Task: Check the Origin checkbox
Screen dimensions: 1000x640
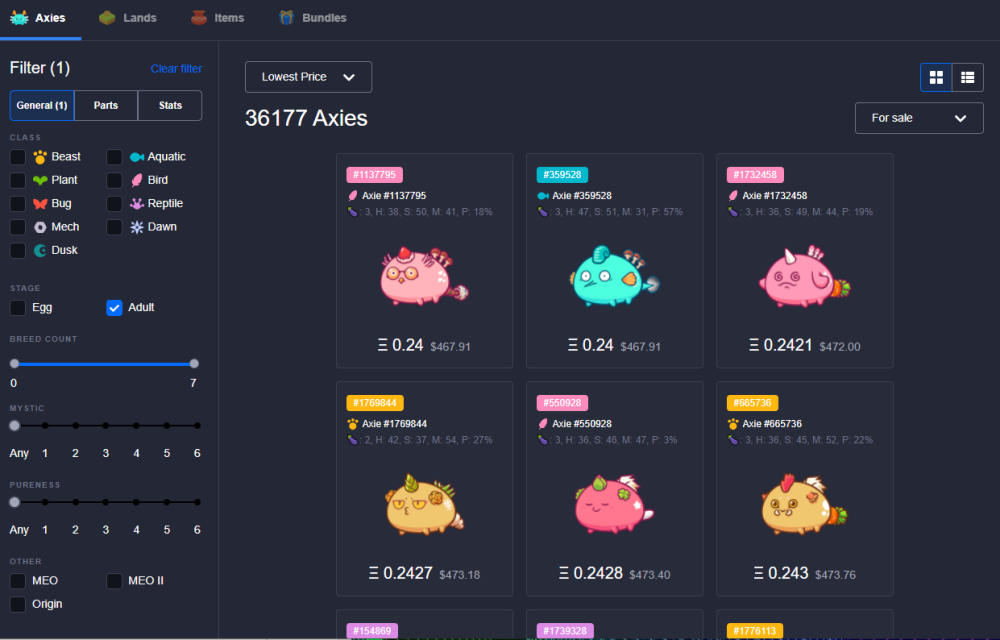Action: (18, 604)
